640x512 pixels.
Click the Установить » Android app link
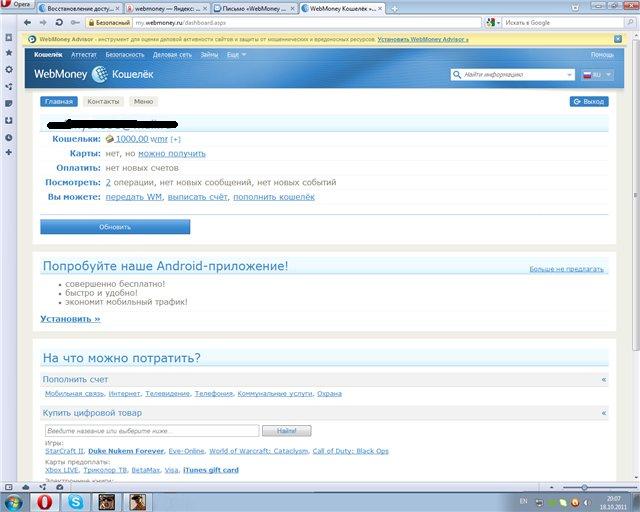70,319
